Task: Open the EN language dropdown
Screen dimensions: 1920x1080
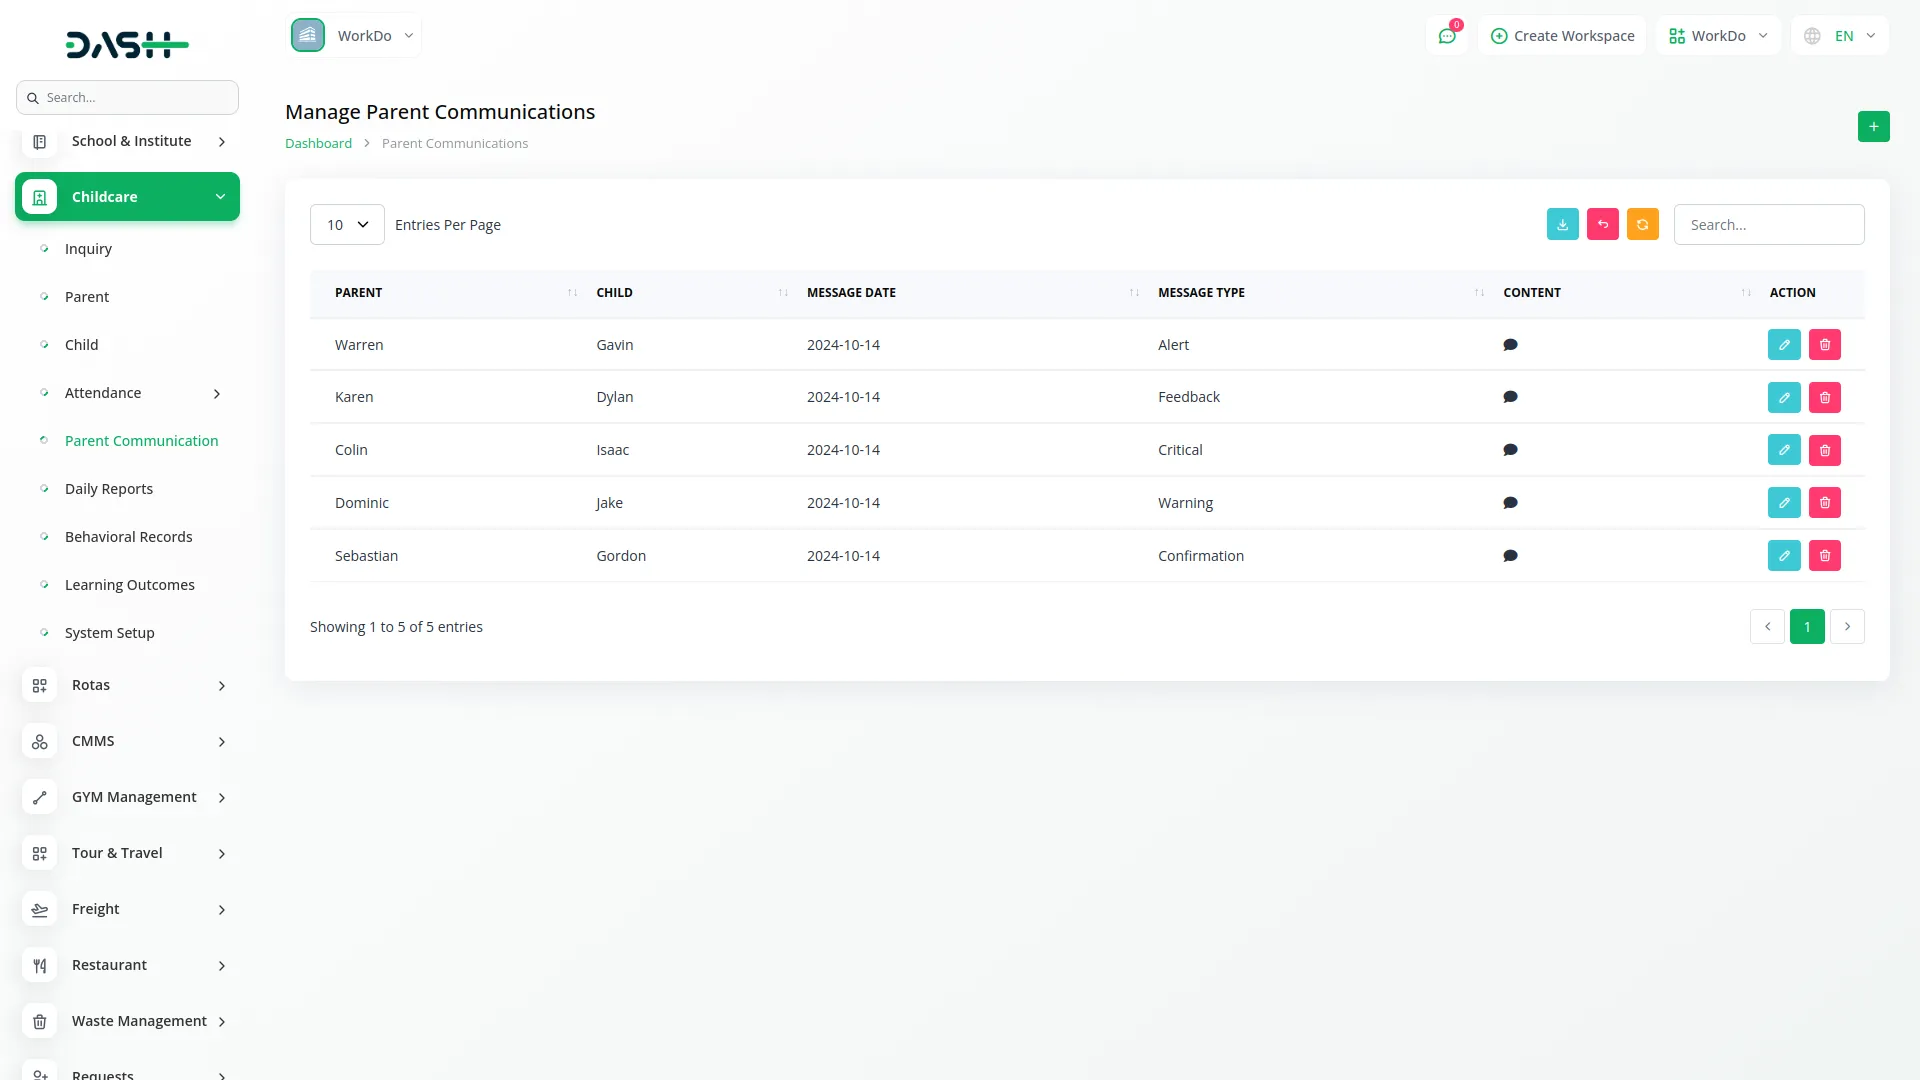Action: [1840, 36]
